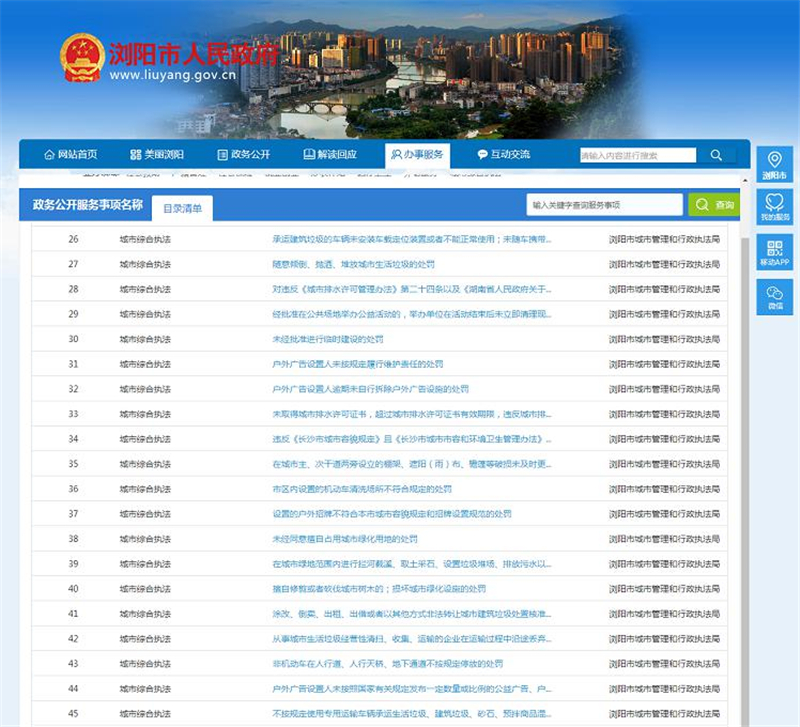
Task: Open row 30 link 未经批准进行临时建设的处罚
Action: (x=327, y=339)
